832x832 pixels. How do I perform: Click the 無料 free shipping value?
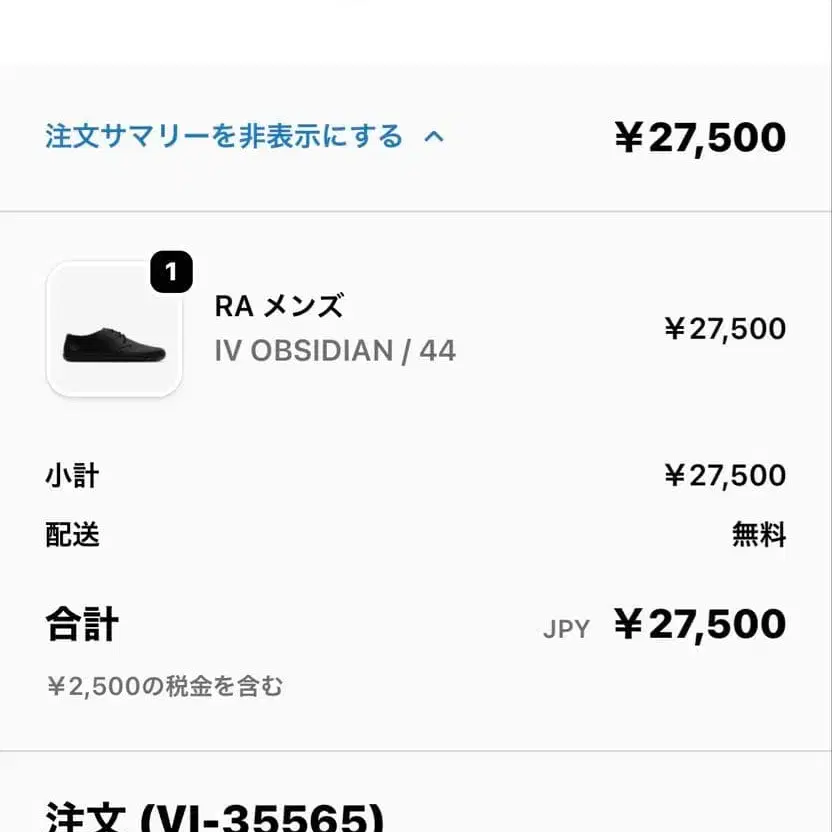(759, 535)
